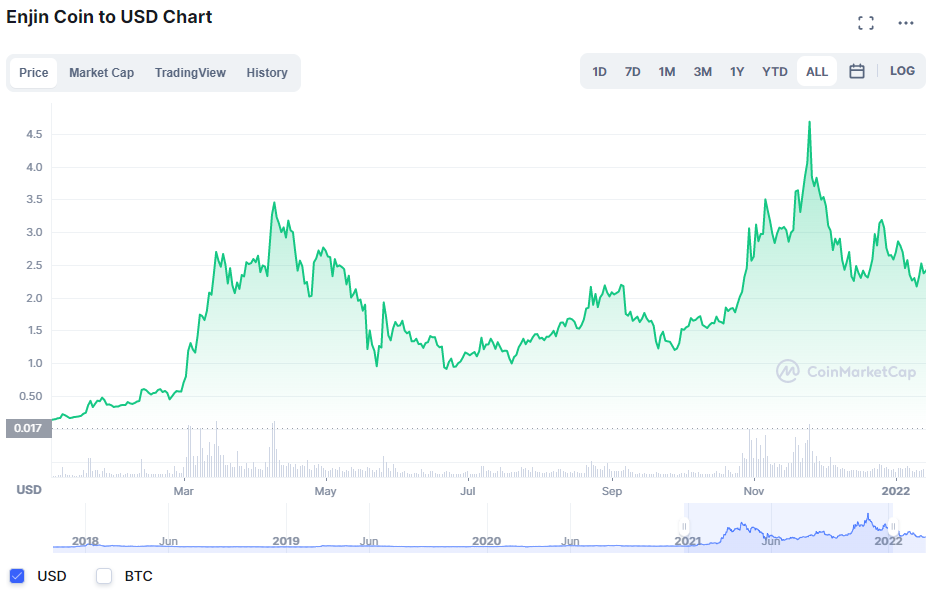Select the Price tab

click(33, 72)
